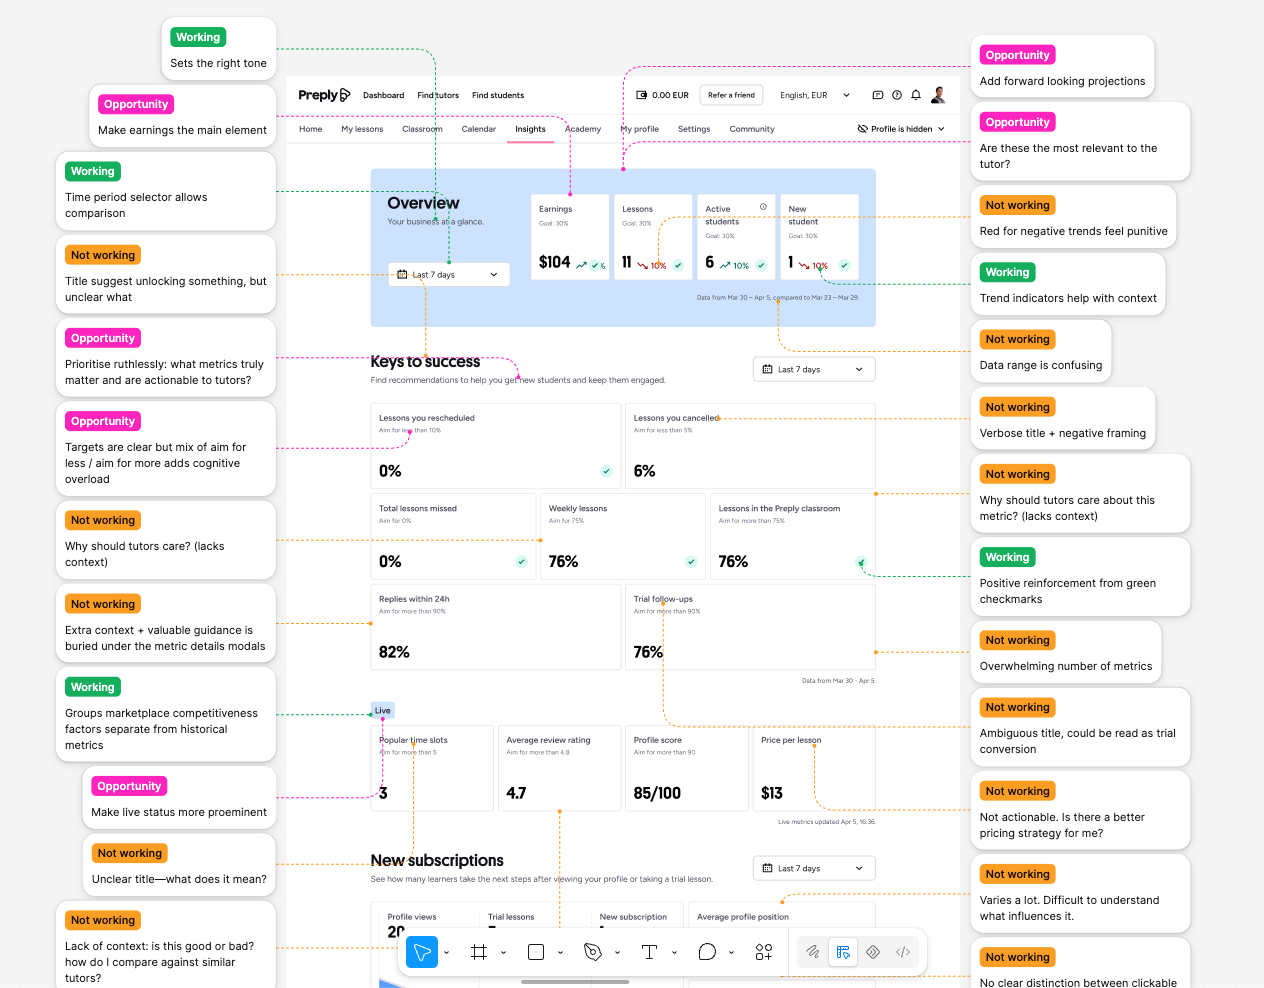Click the diamond arrow mode icon

873,952
